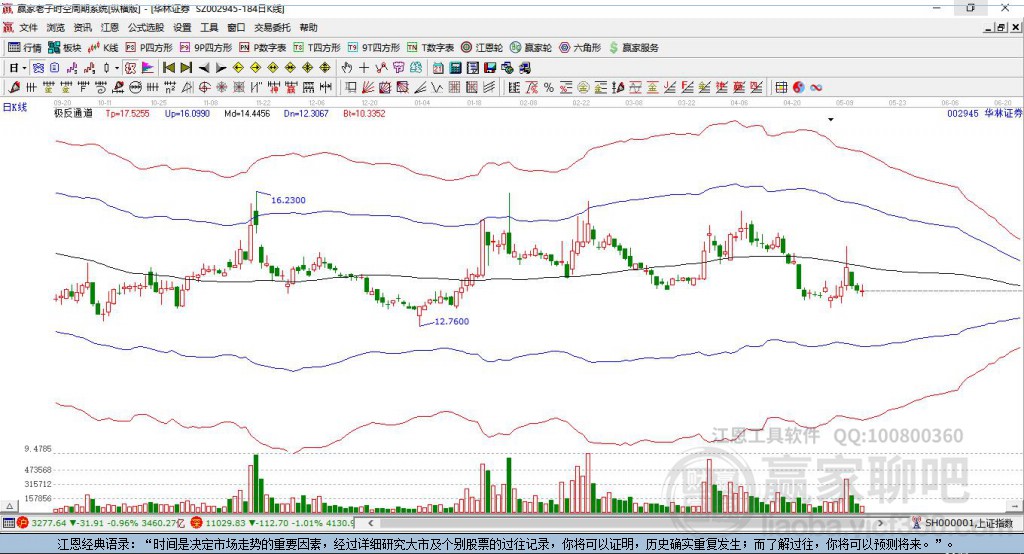Open the T四方形 tool
Viewport: 1024px width, 554px height.
317,48
